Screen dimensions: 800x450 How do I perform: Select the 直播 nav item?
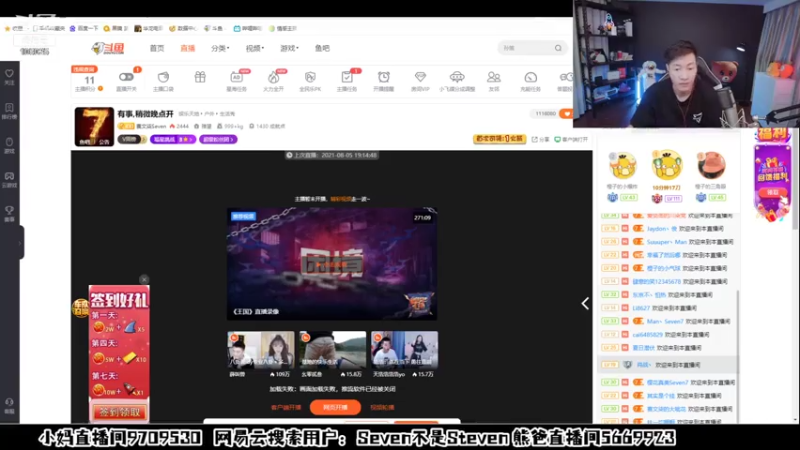click(x=187, y=48)
